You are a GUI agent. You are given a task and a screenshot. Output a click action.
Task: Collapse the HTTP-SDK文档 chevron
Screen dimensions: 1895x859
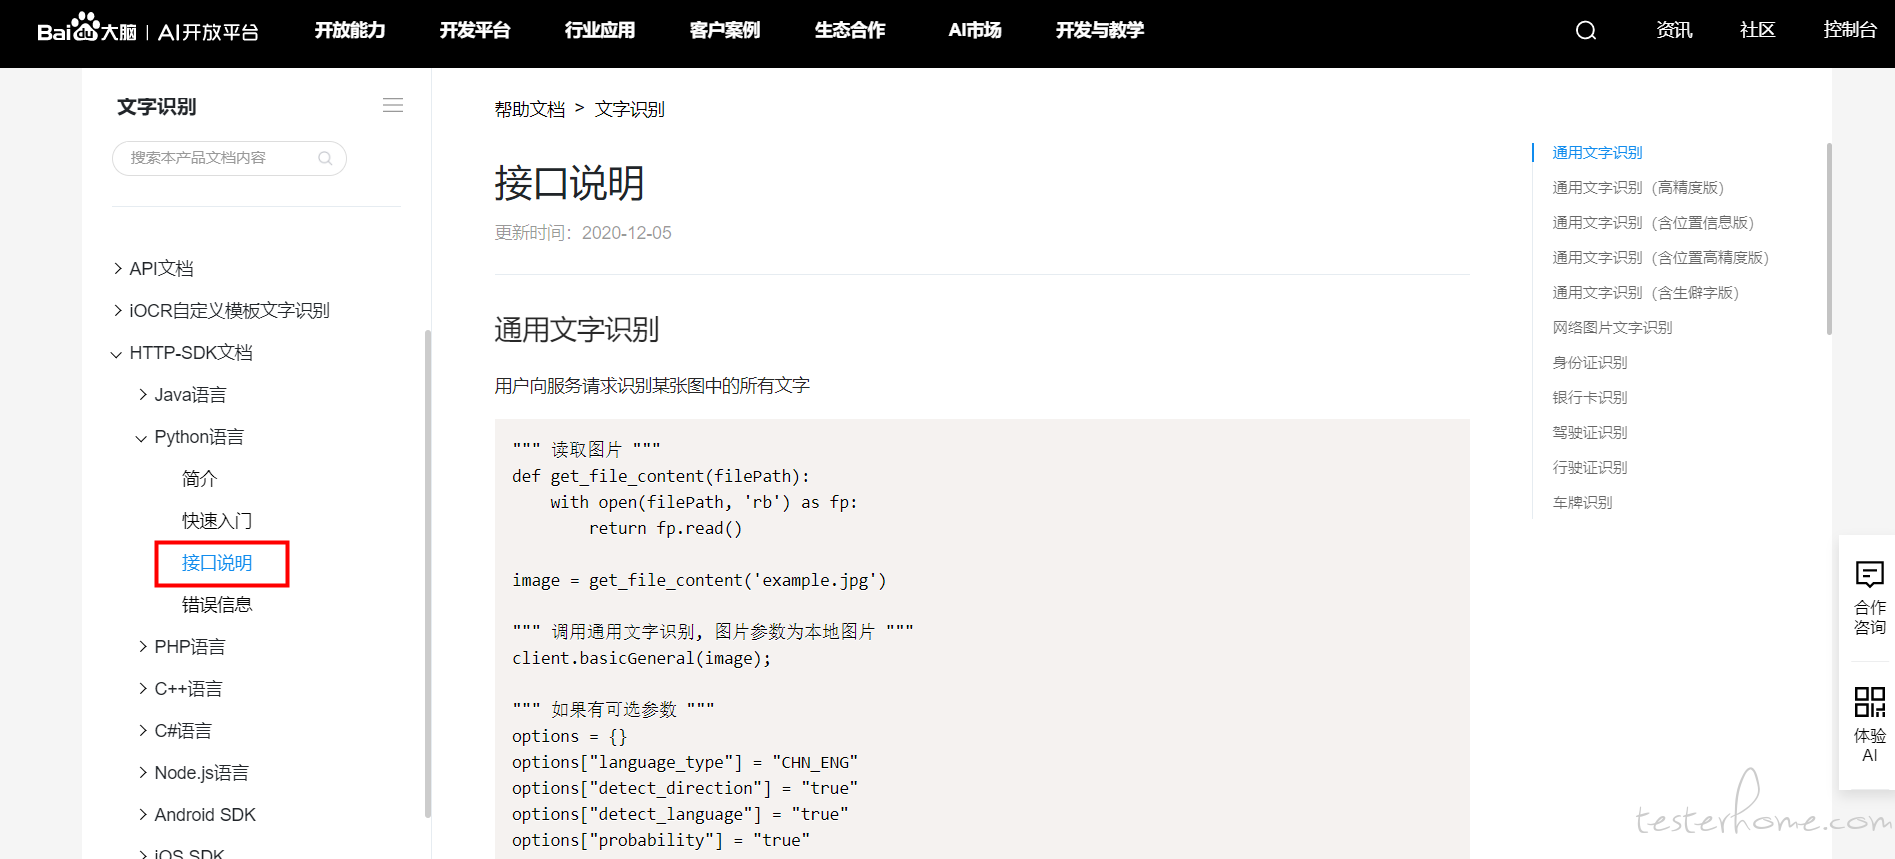[x=117, y=353]
